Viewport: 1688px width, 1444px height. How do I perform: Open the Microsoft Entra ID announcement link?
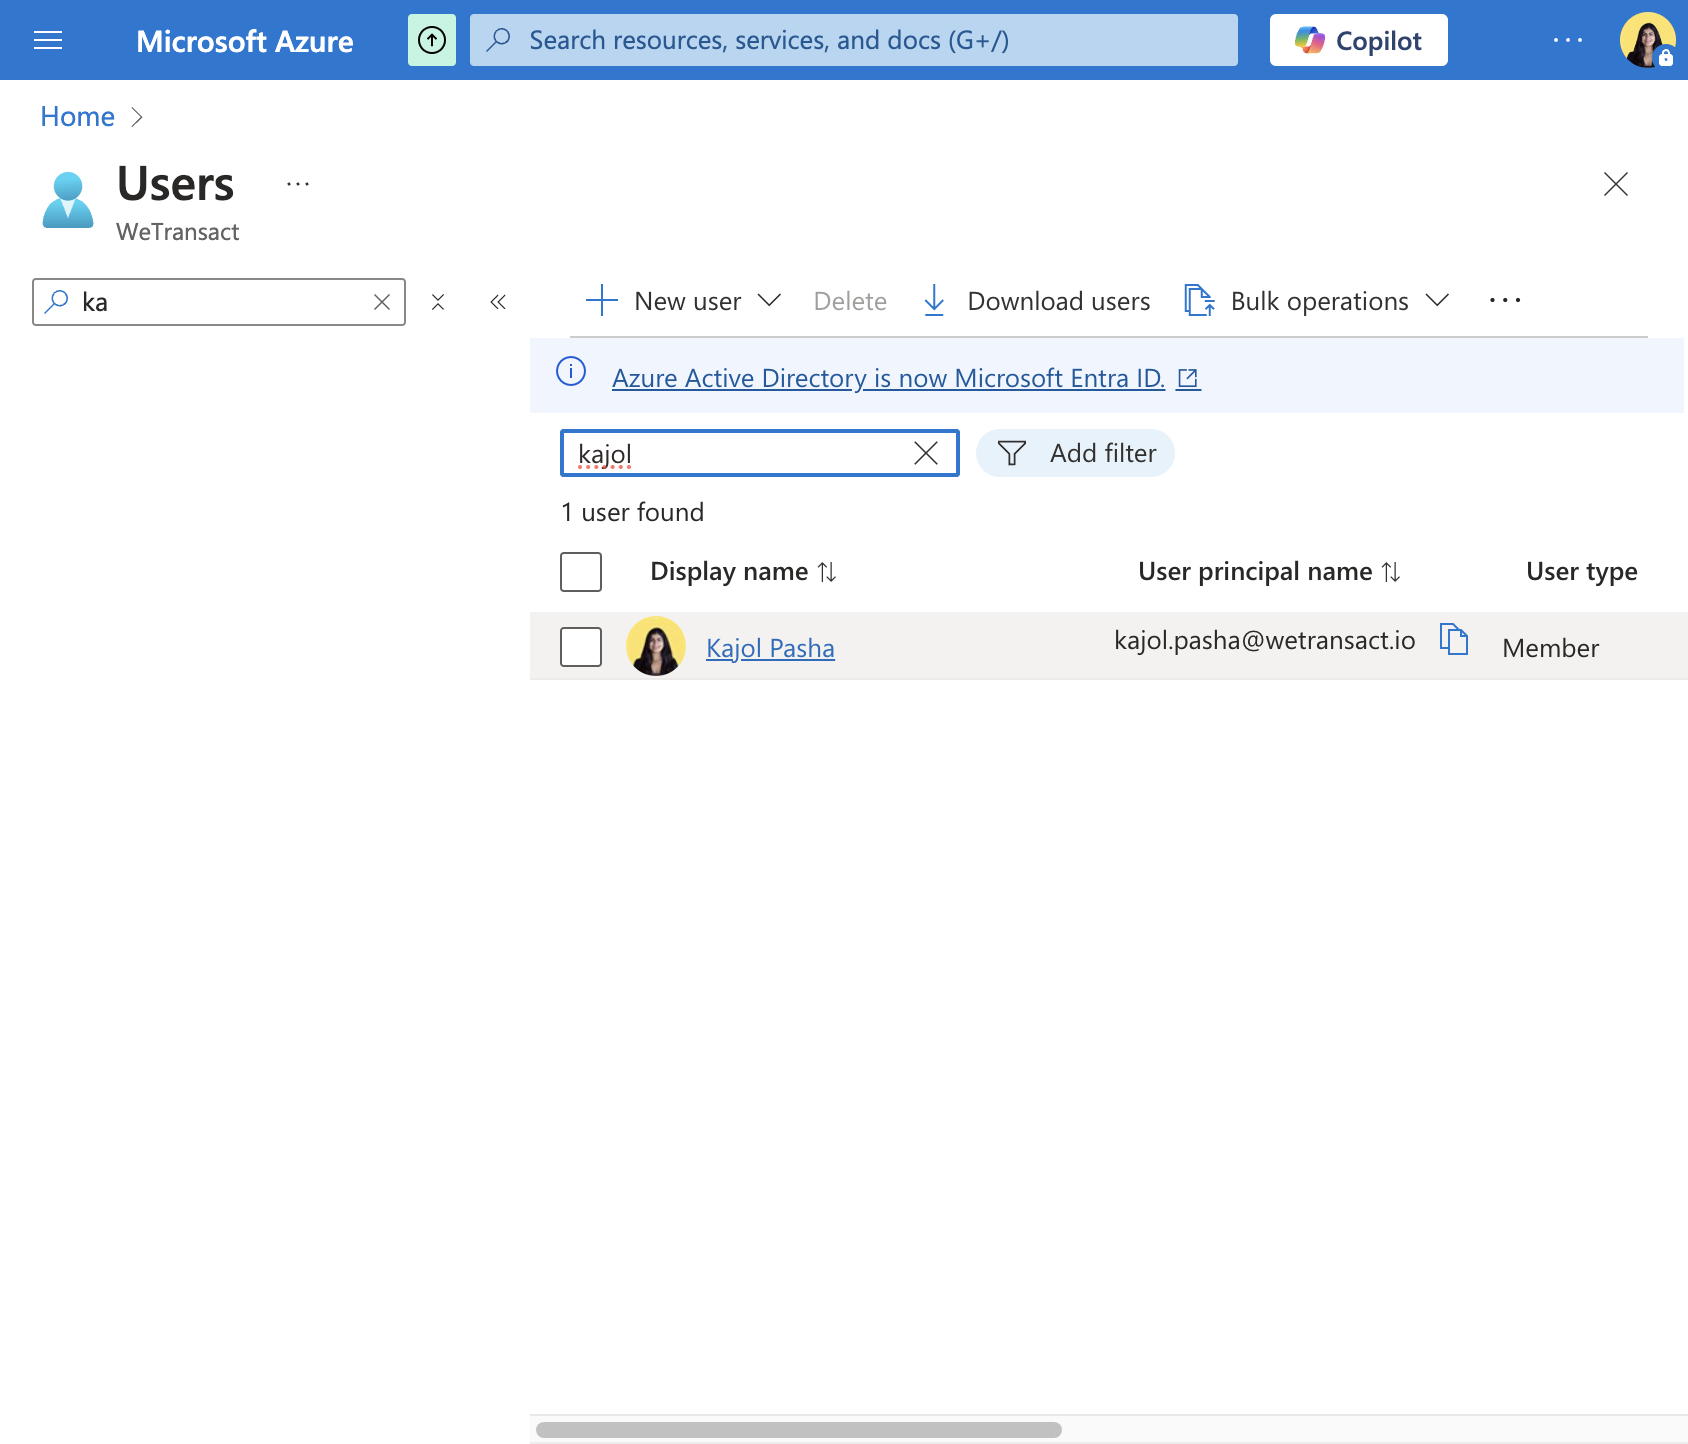coord(888,378)
